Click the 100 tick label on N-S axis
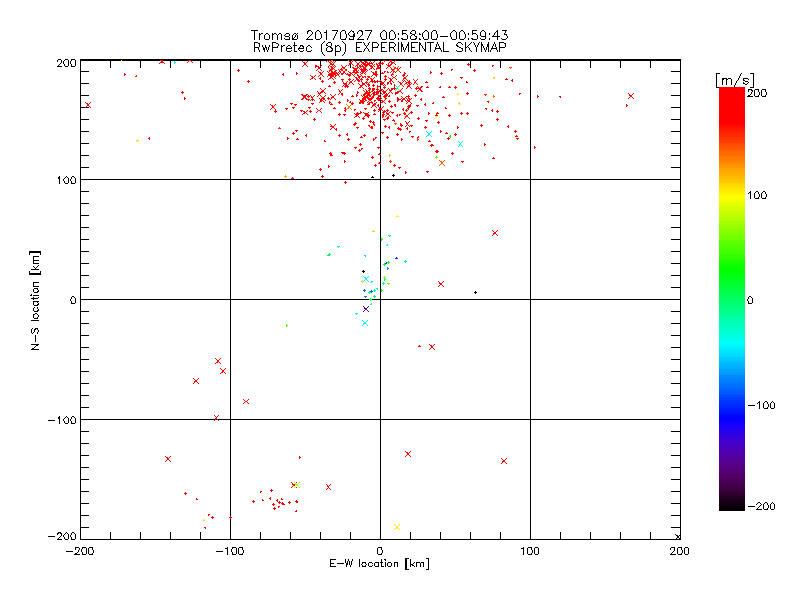The height and width of the screenshot is (600, 800). (x=66, y=180)
